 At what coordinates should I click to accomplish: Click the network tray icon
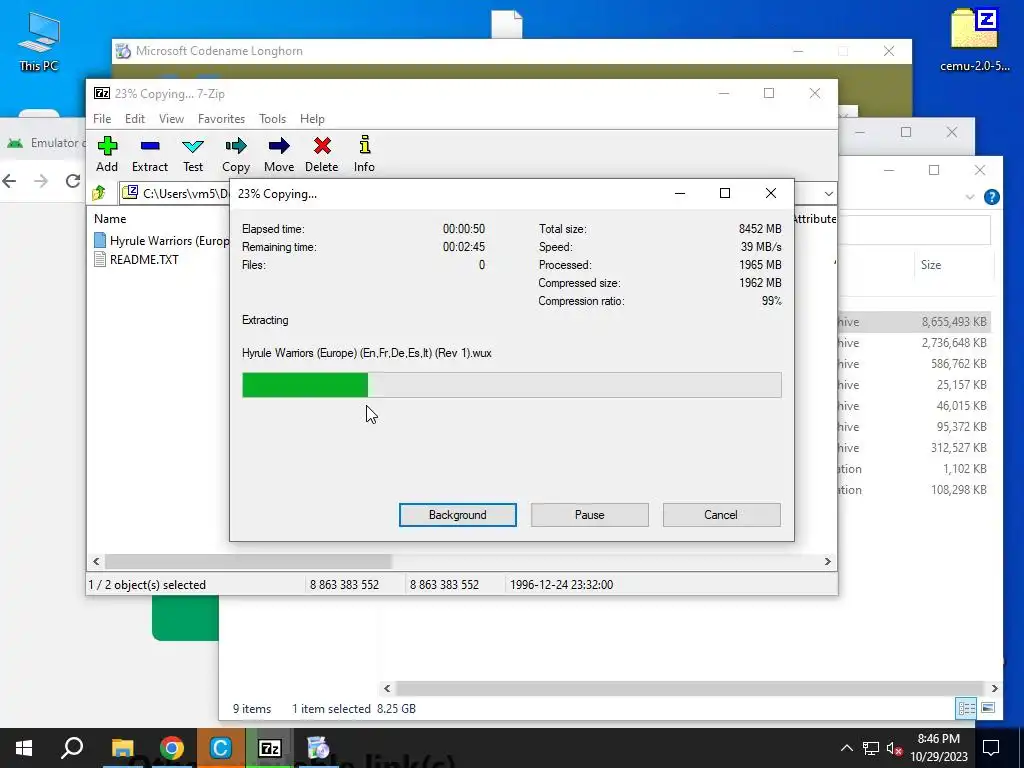[x=871, y=748]
